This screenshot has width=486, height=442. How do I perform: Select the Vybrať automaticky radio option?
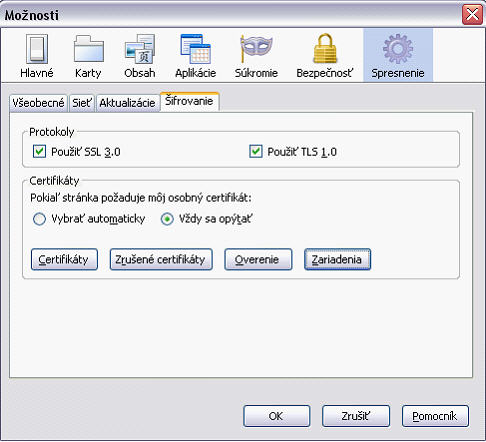click(39, 219)
